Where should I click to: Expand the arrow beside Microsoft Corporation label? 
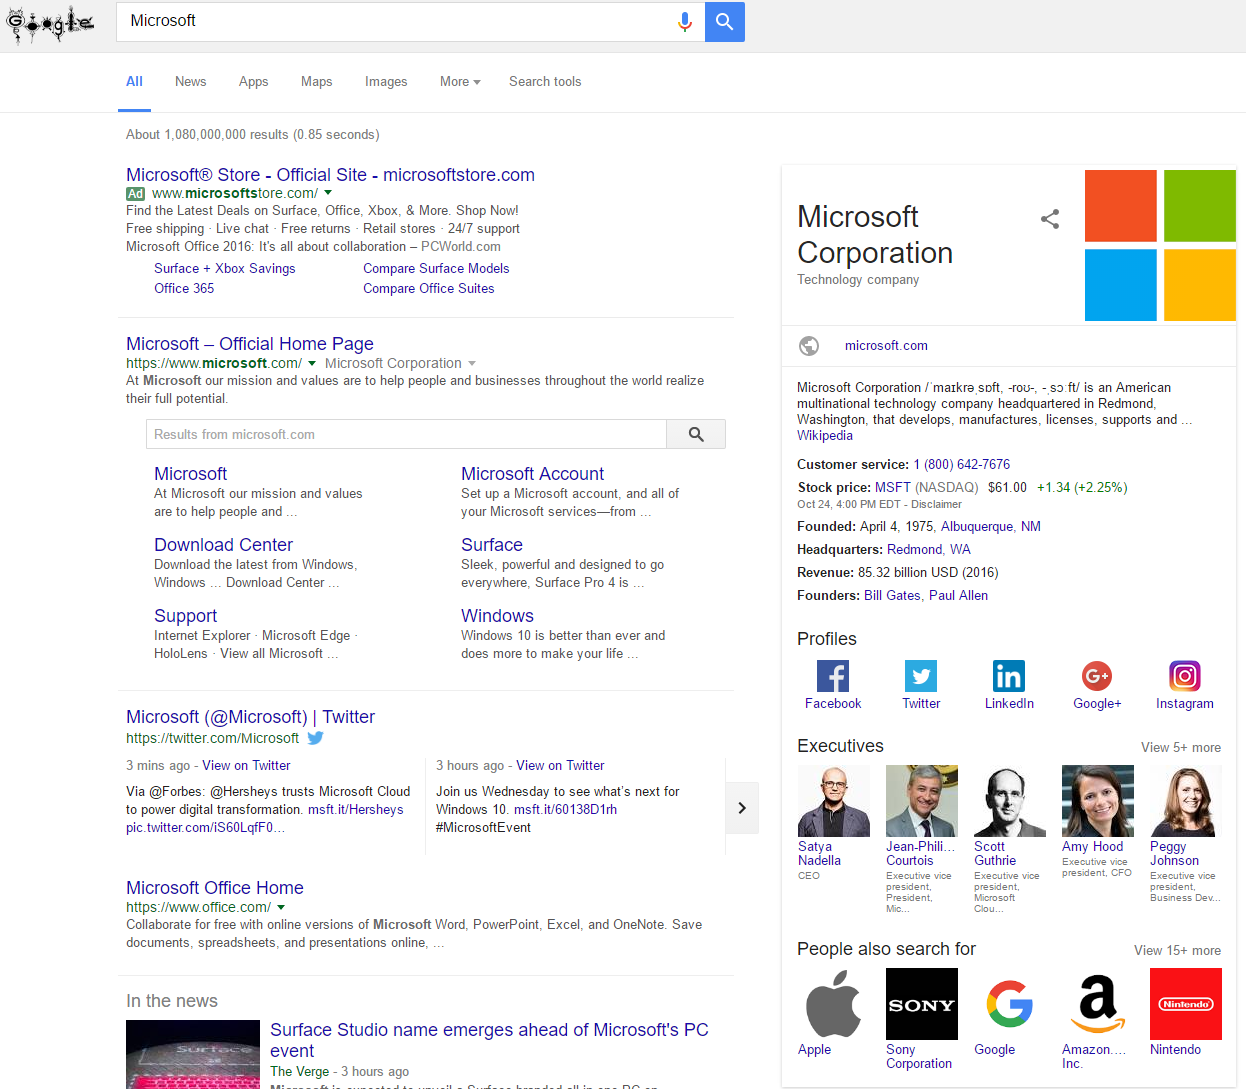click(472, 364)
